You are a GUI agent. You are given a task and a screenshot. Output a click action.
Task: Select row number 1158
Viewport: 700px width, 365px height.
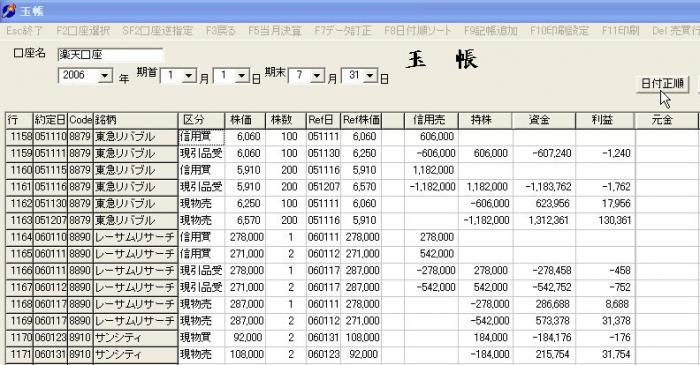click(x=19, y=137)
